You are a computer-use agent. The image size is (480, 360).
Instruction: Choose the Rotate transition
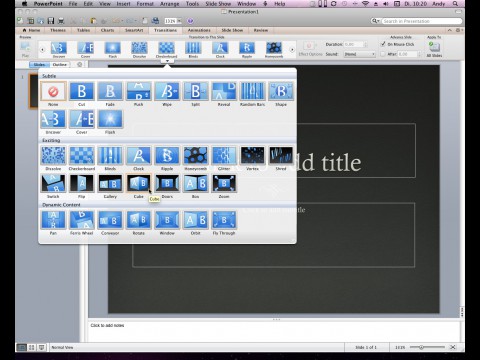(139, 220)
